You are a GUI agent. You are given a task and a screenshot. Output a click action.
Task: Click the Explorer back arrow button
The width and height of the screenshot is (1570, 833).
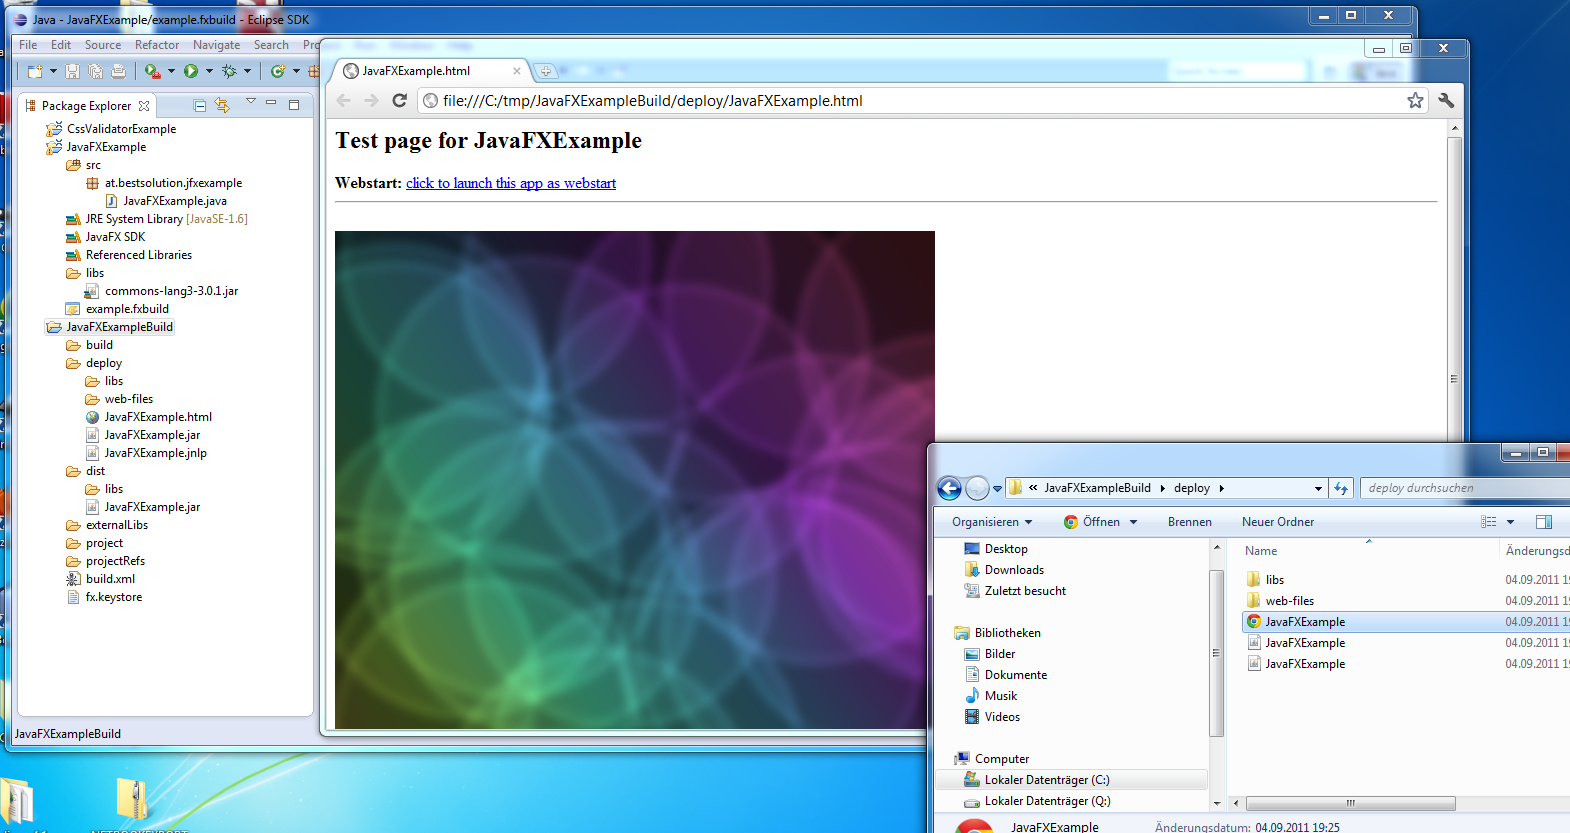click(949, 488)
